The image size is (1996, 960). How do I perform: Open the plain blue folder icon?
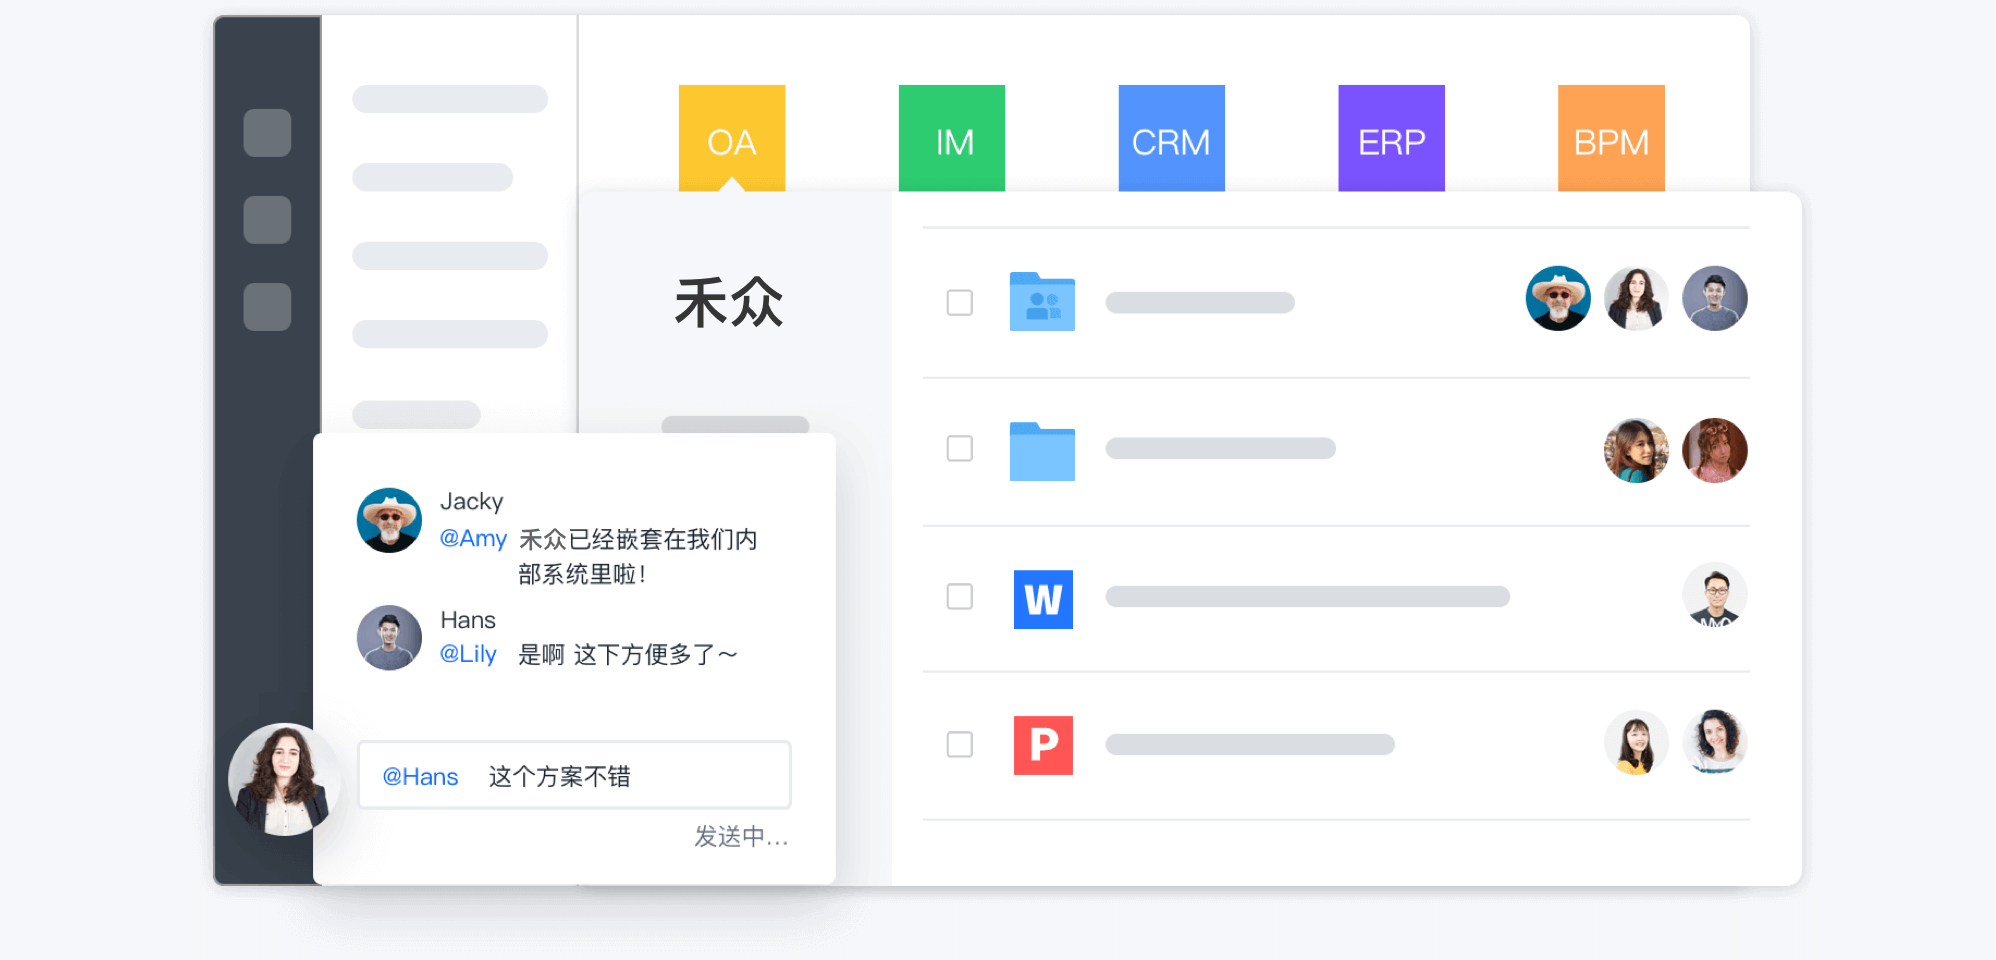pos(1042,450)
